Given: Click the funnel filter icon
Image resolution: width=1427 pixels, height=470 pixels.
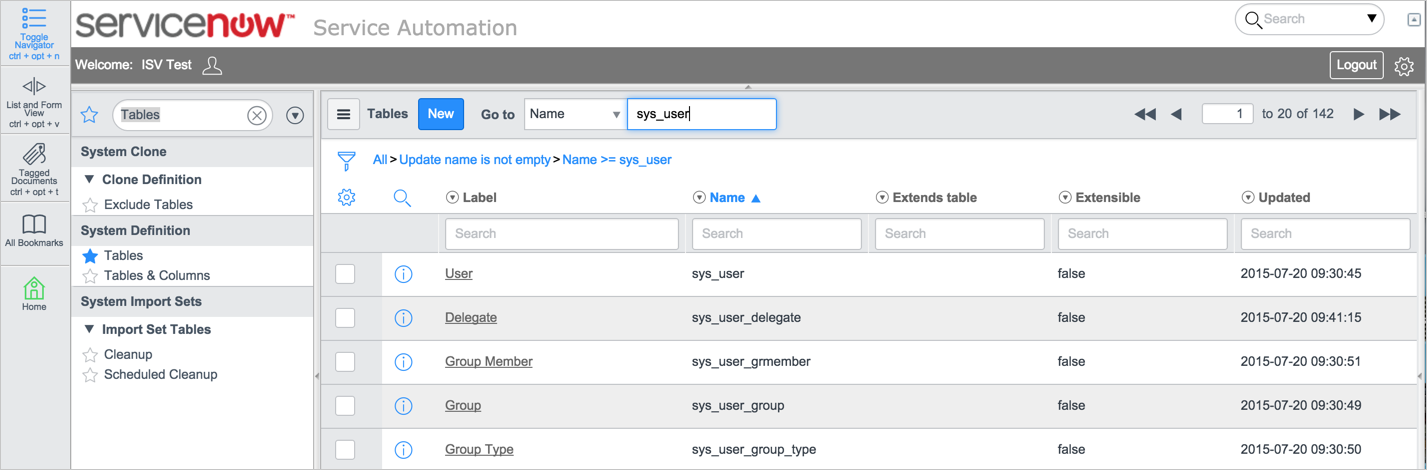Looking at the screenshot, I should pos(346,160).
